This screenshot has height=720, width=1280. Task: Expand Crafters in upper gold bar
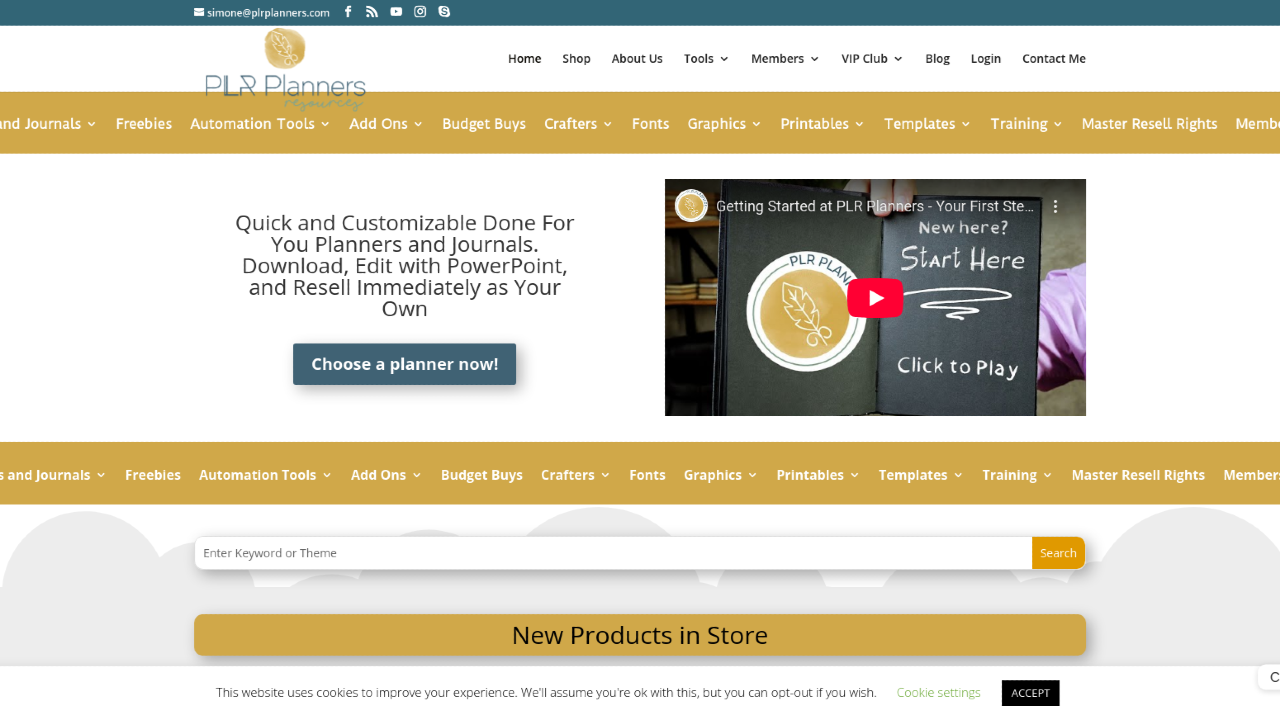[578, 124]
